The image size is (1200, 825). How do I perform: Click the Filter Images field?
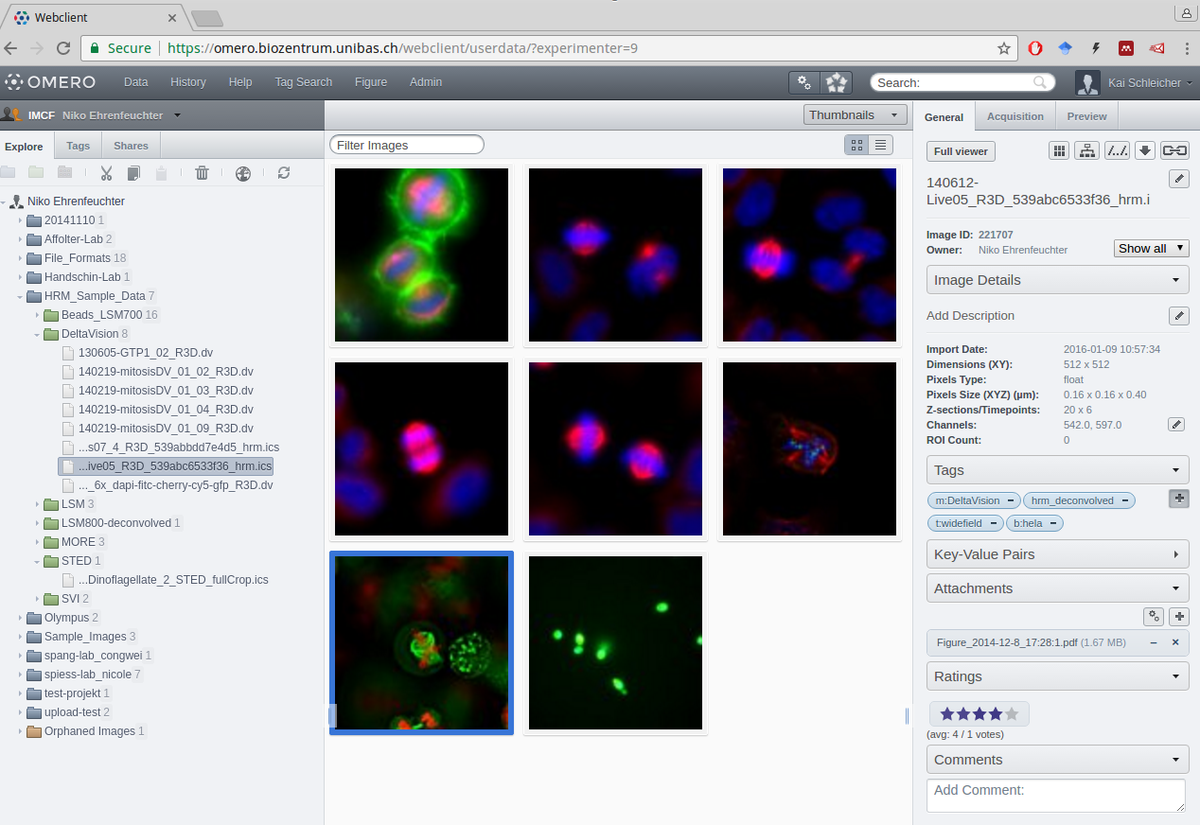(406, 145)
